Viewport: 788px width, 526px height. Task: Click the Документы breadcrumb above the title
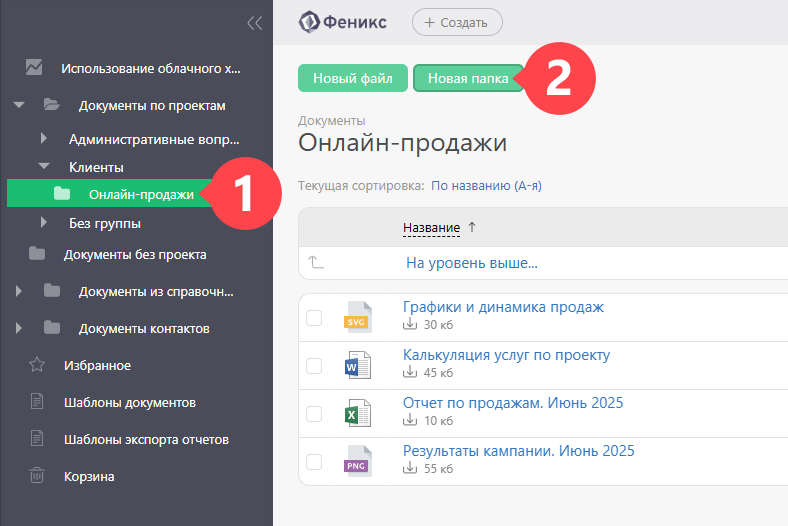[332, 121]
